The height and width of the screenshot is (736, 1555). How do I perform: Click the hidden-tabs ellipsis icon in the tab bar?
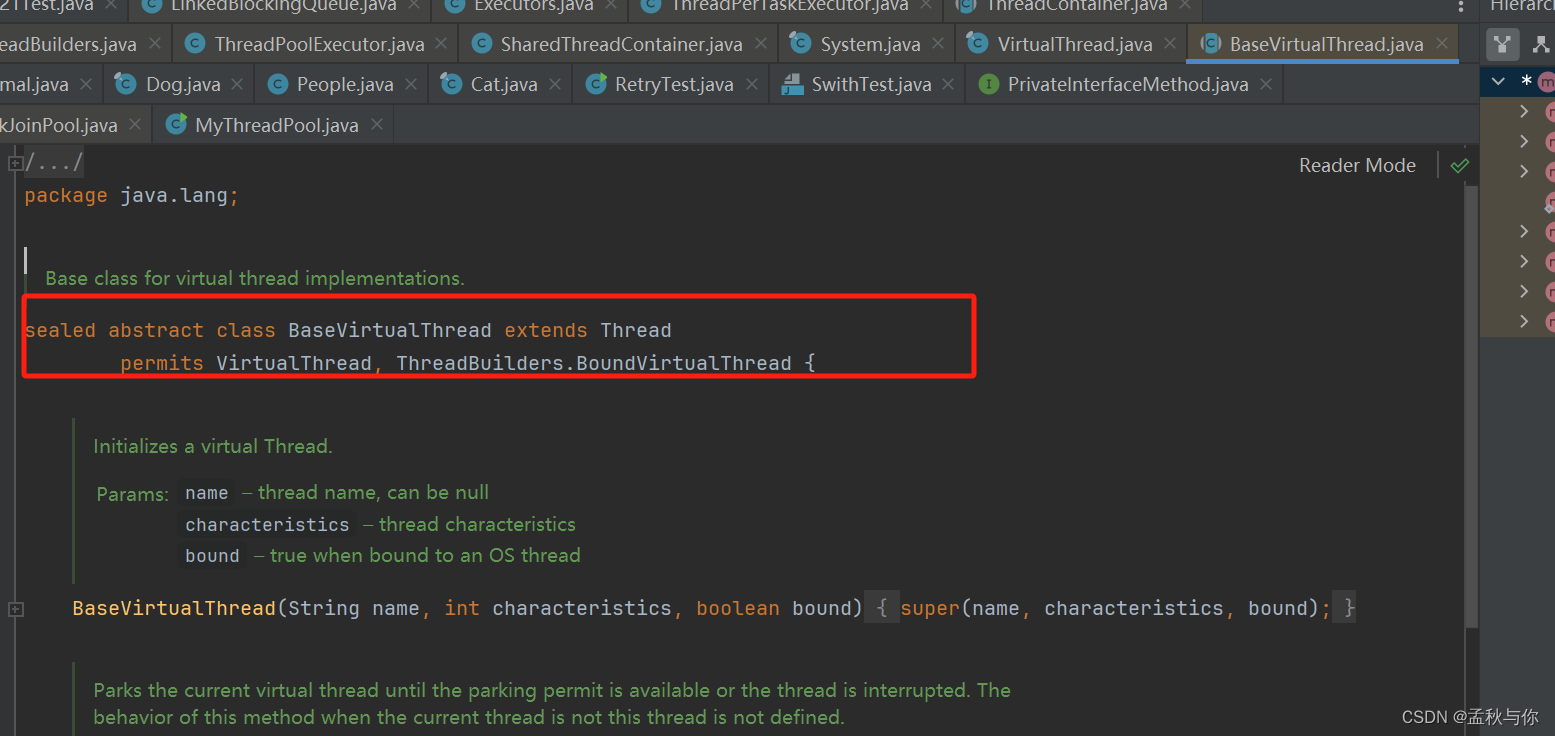click(x=1461, y=7)
